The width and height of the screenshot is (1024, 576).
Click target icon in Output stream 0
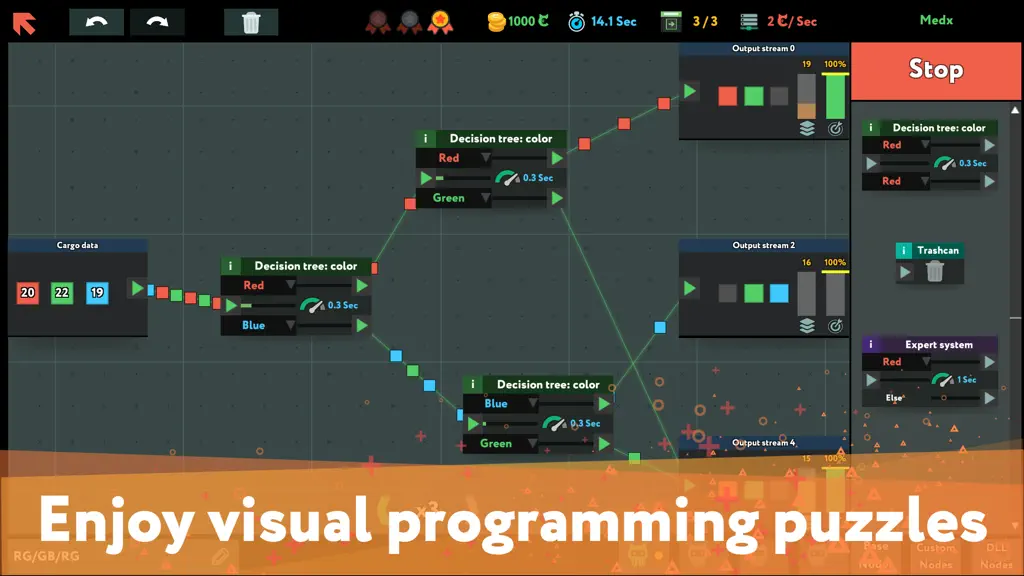835,129
